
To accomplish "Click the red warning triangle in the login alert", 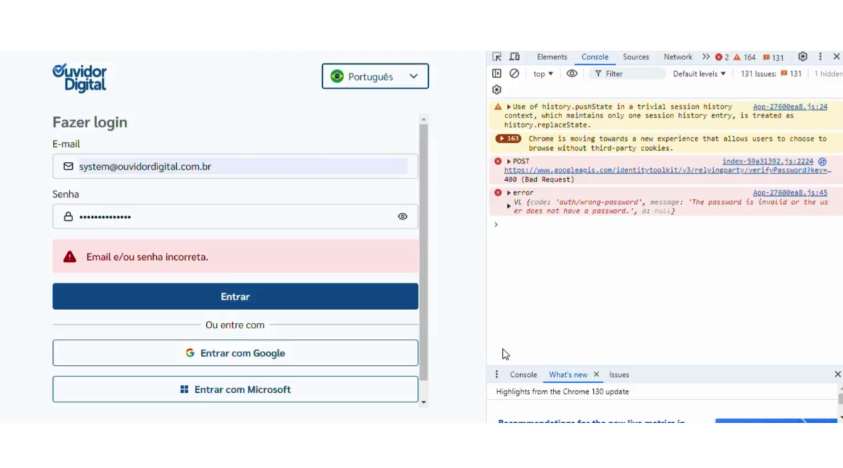I will pos(70,257).
